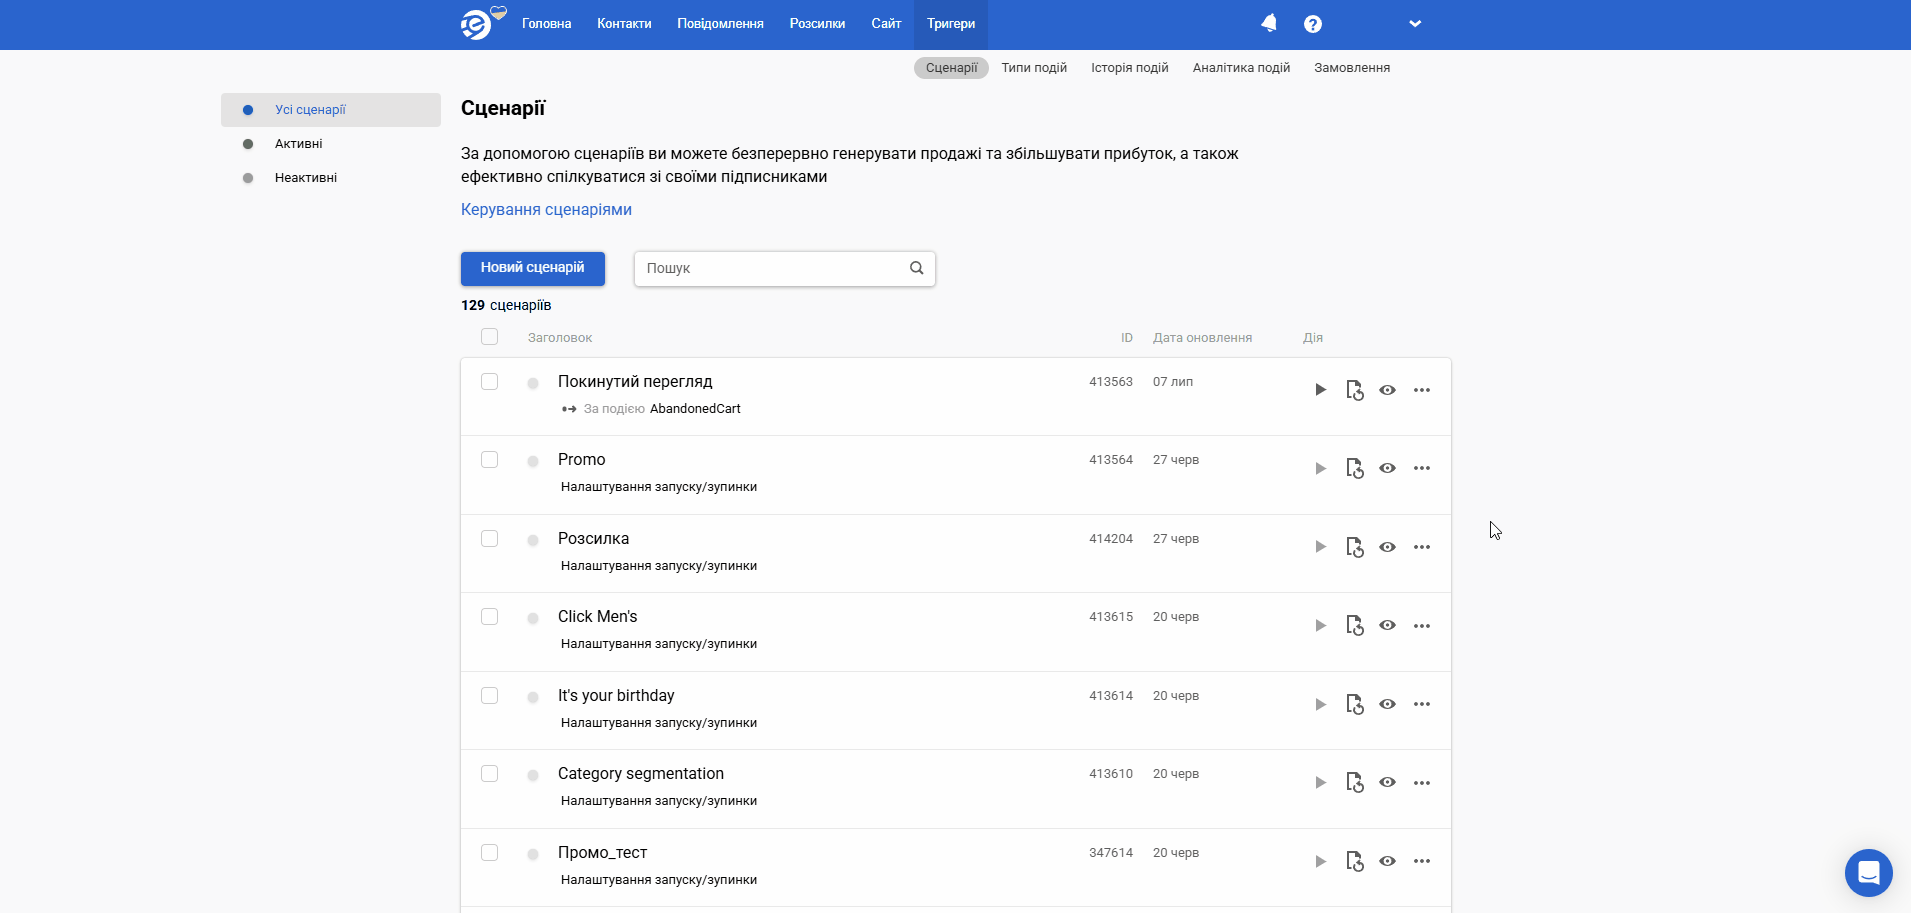Viewport: 1911px width, 913px height.
Task: Open the notifications bell
Action: pos(1269,23)
